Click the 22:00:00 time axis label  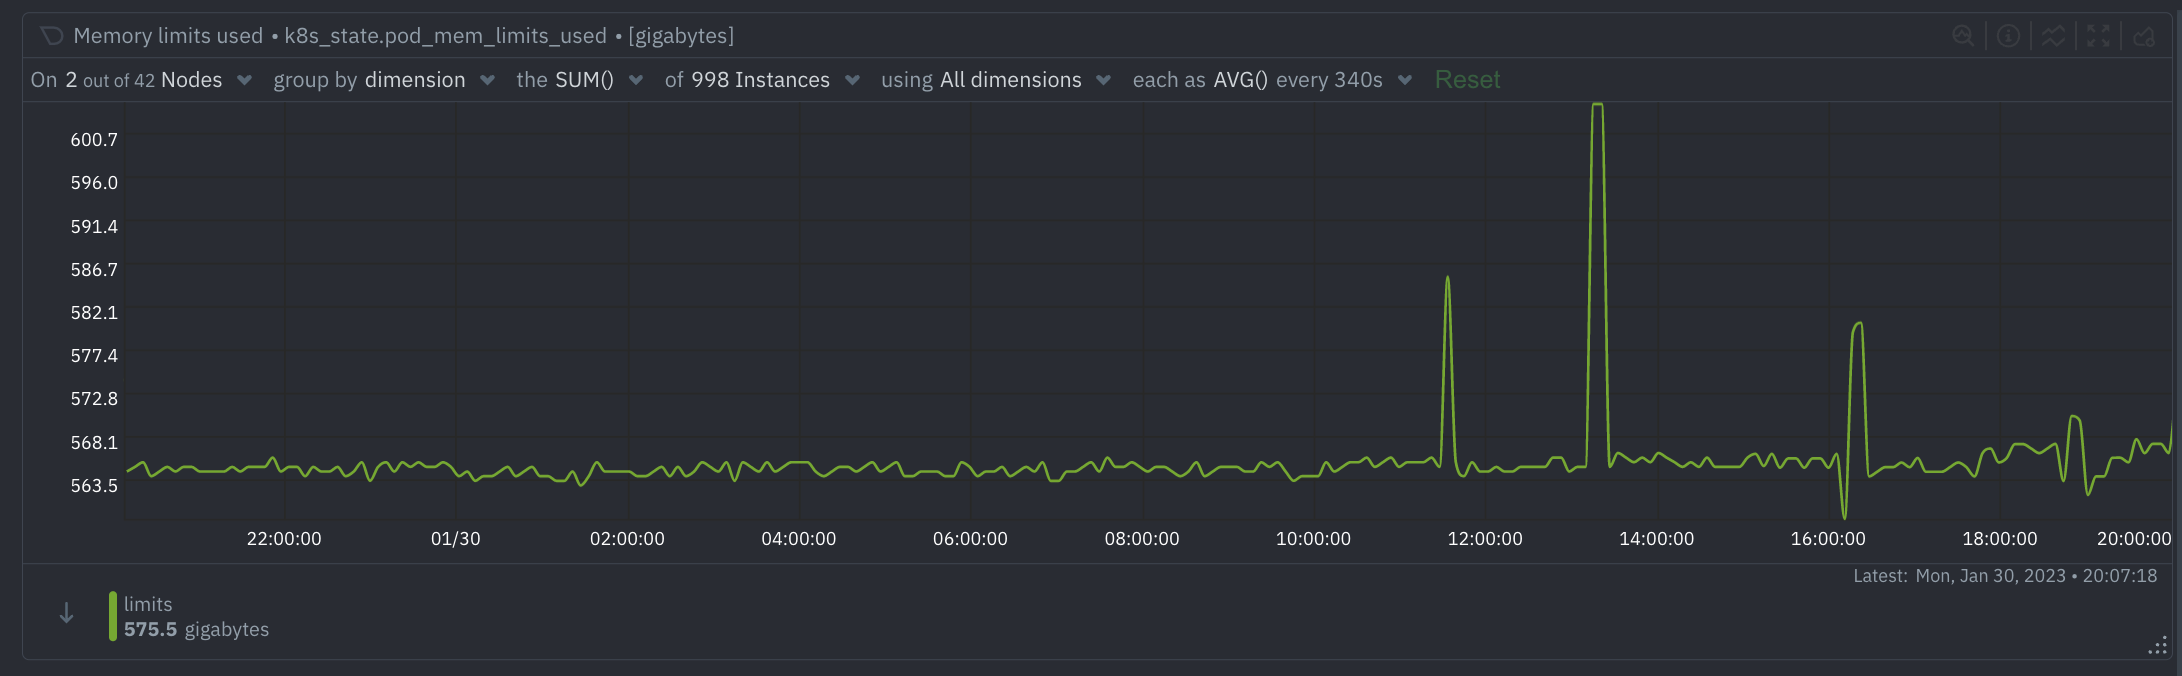pyautogui.click(x=284, y=539)
